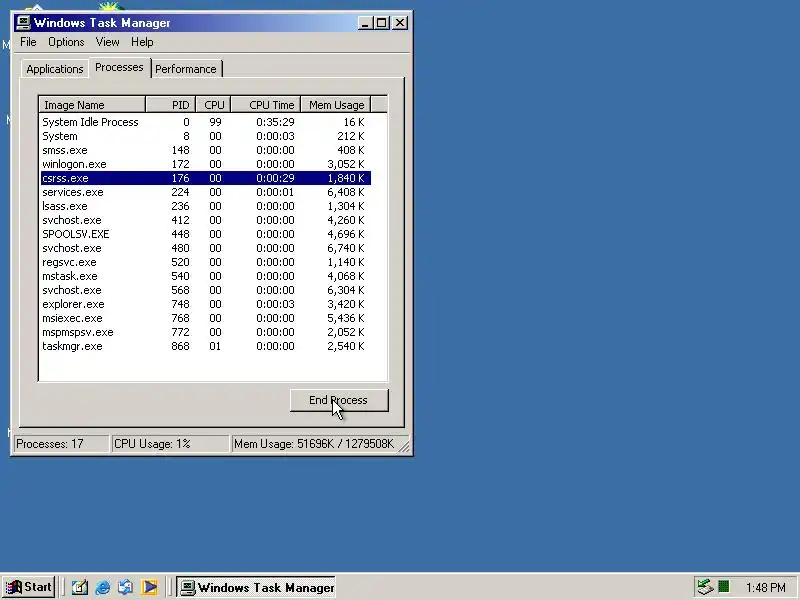Close the Windows Task Manager window
Image resolution: width=800 pixels, height=600 pixels.
point(400,23)
